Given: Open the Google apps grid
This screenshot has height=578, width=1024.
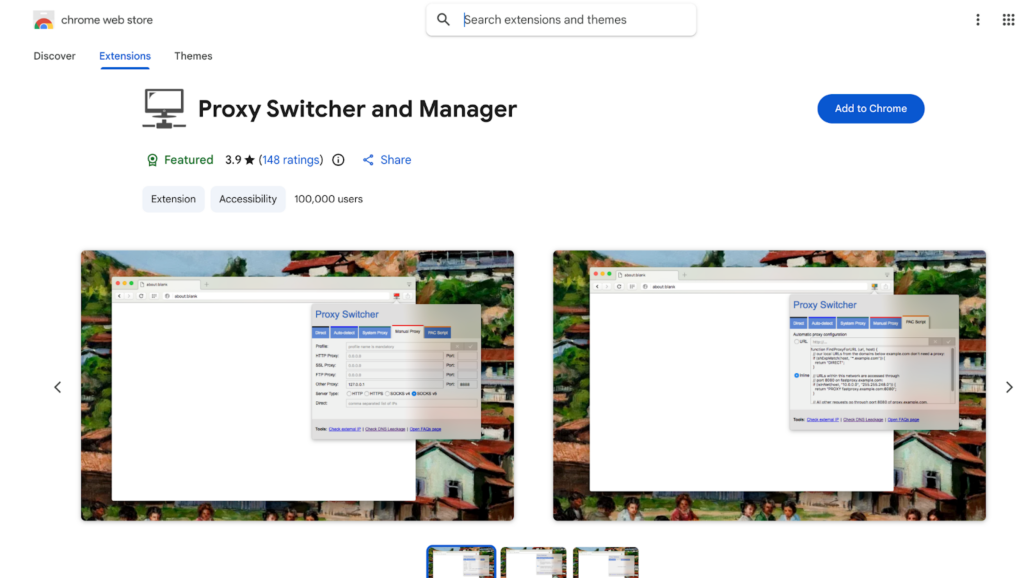Looking at the screenshot, I should 1008,20.
